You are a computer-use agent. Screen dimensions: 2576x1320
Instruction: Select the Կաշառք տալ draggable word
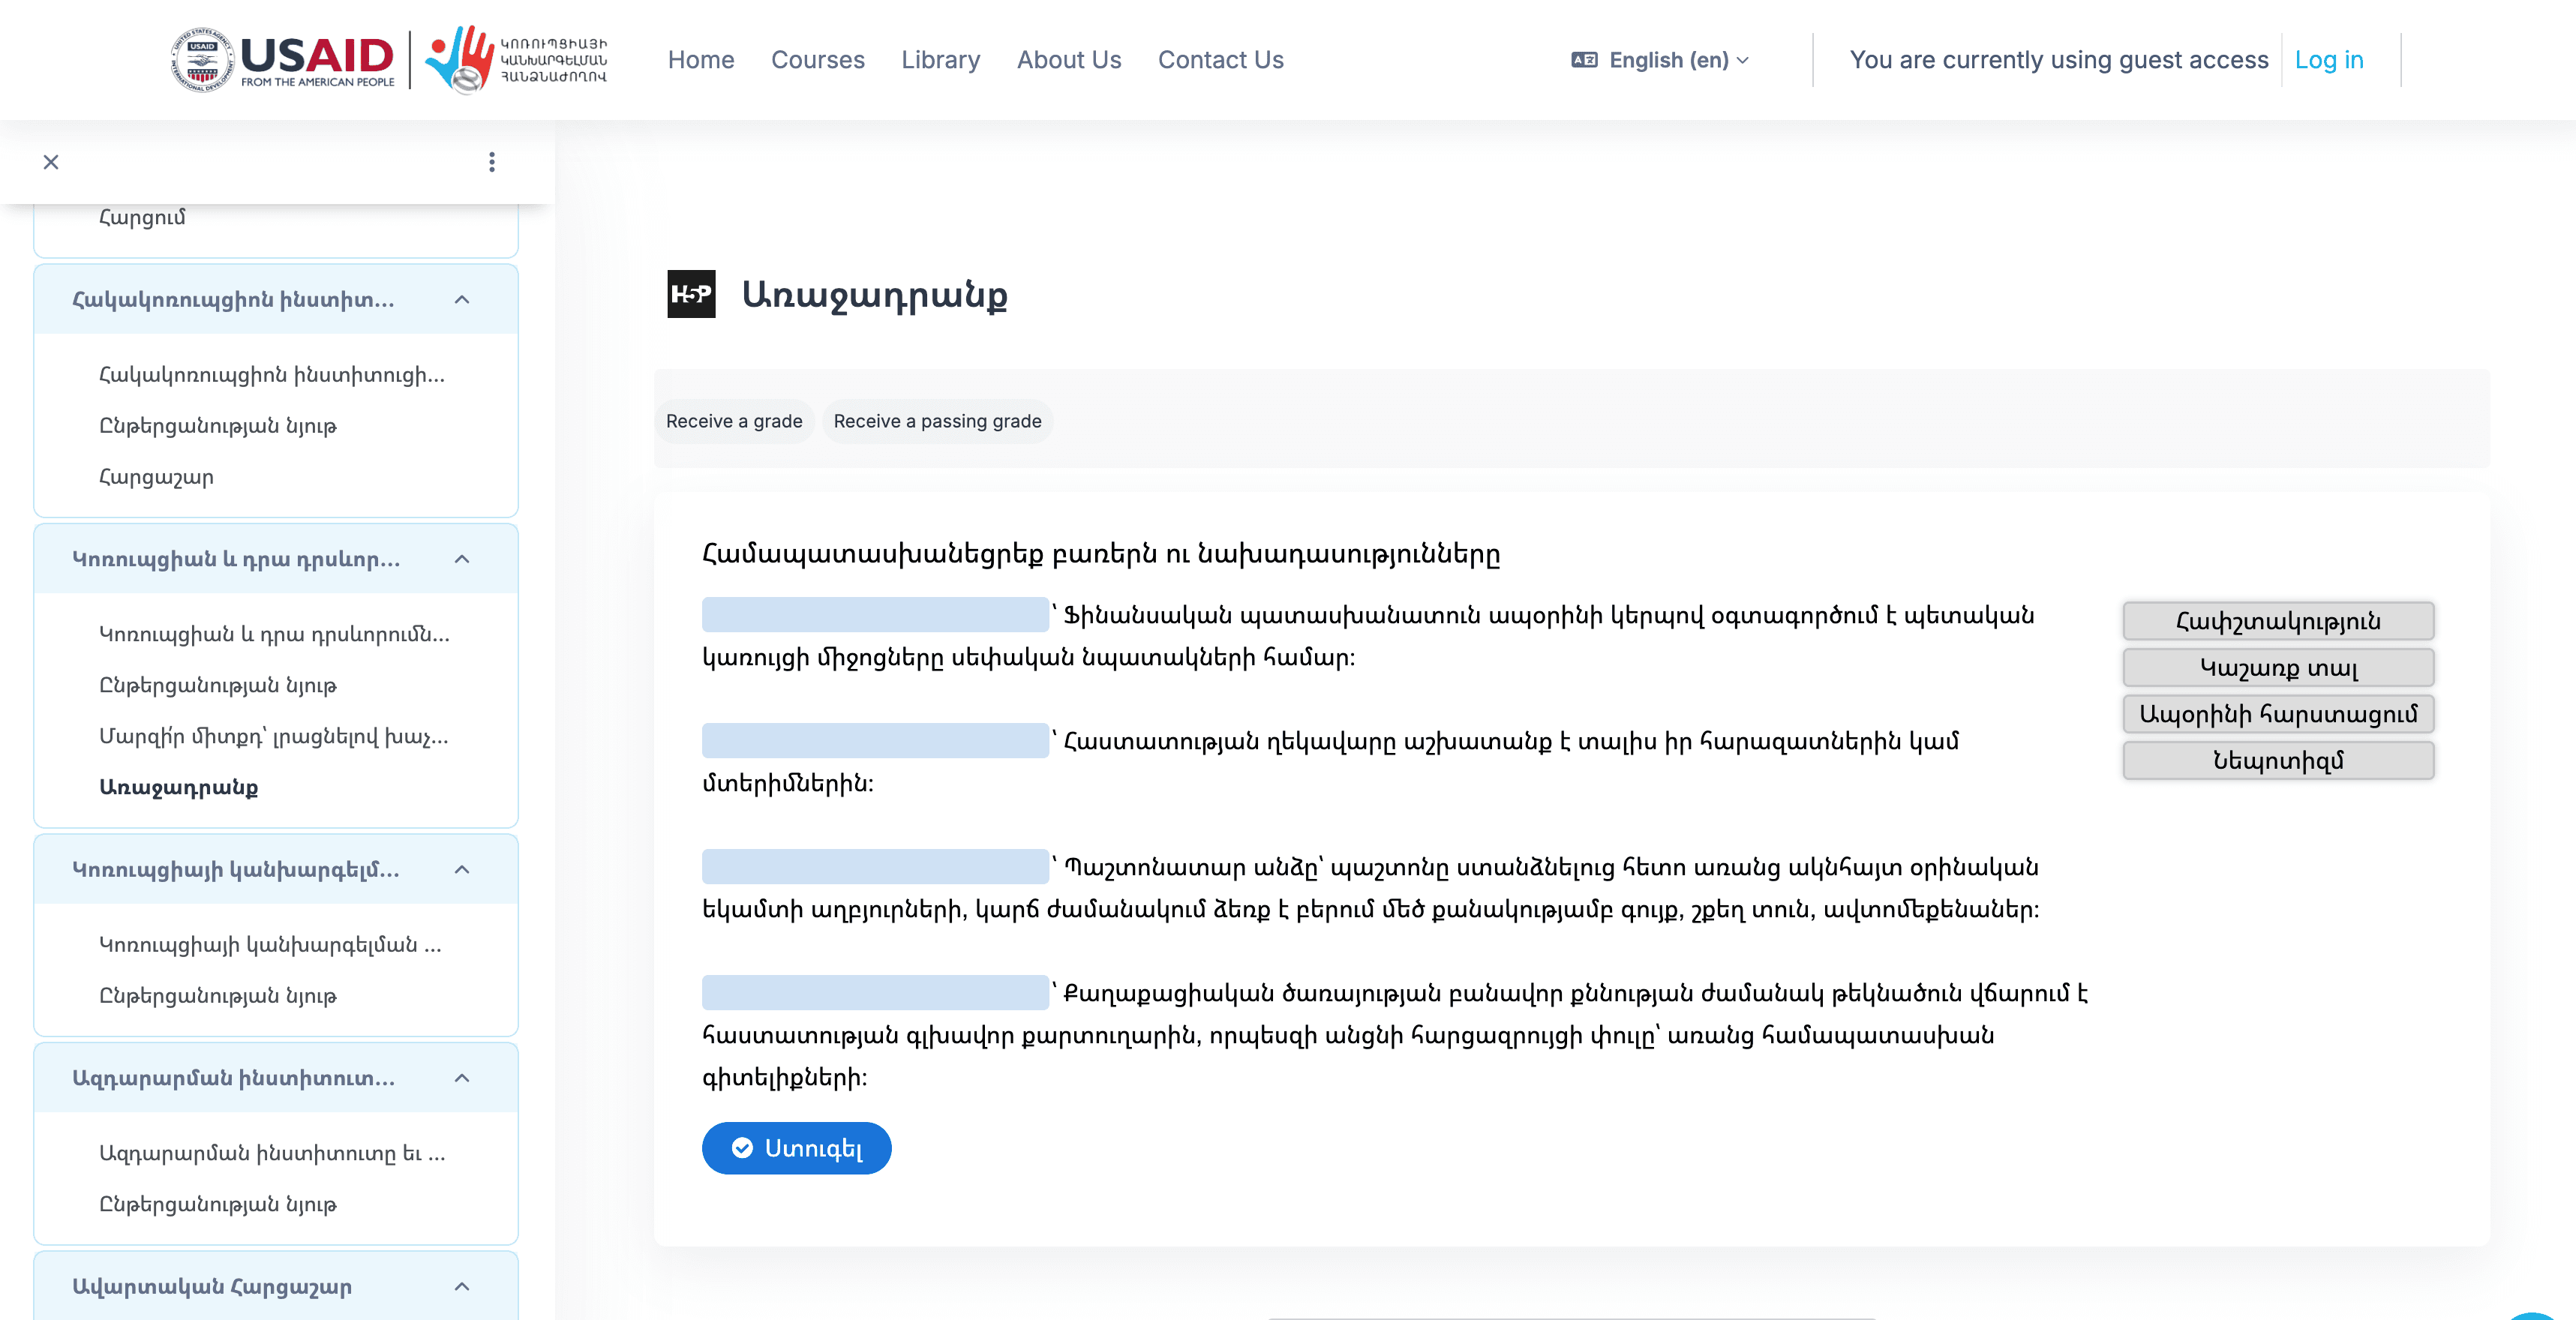click(2278, 667)
